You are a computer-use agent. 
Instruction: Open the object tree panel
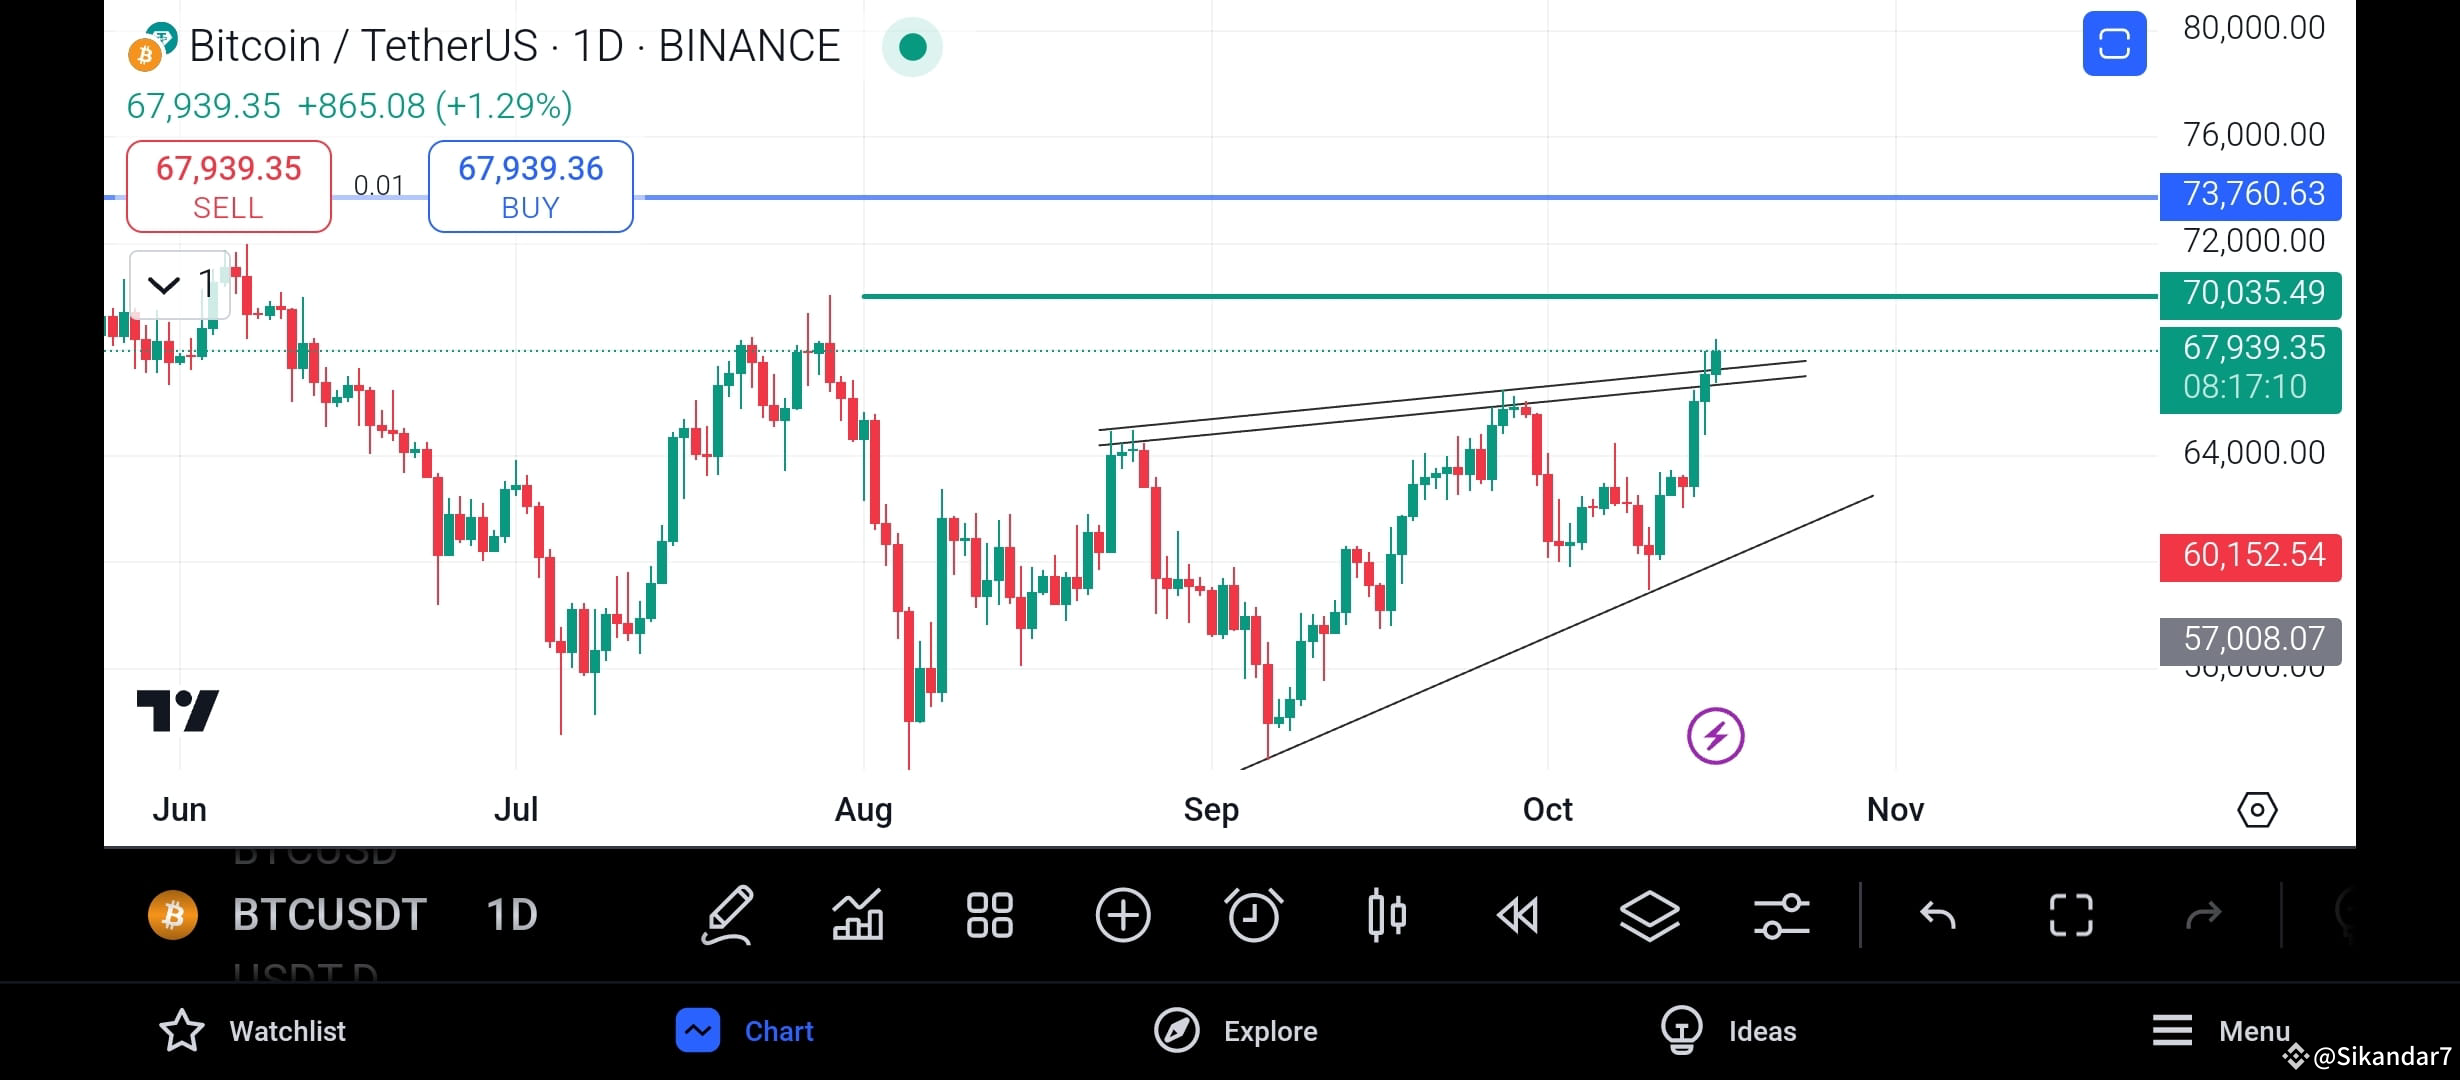tap(1650, 915)
